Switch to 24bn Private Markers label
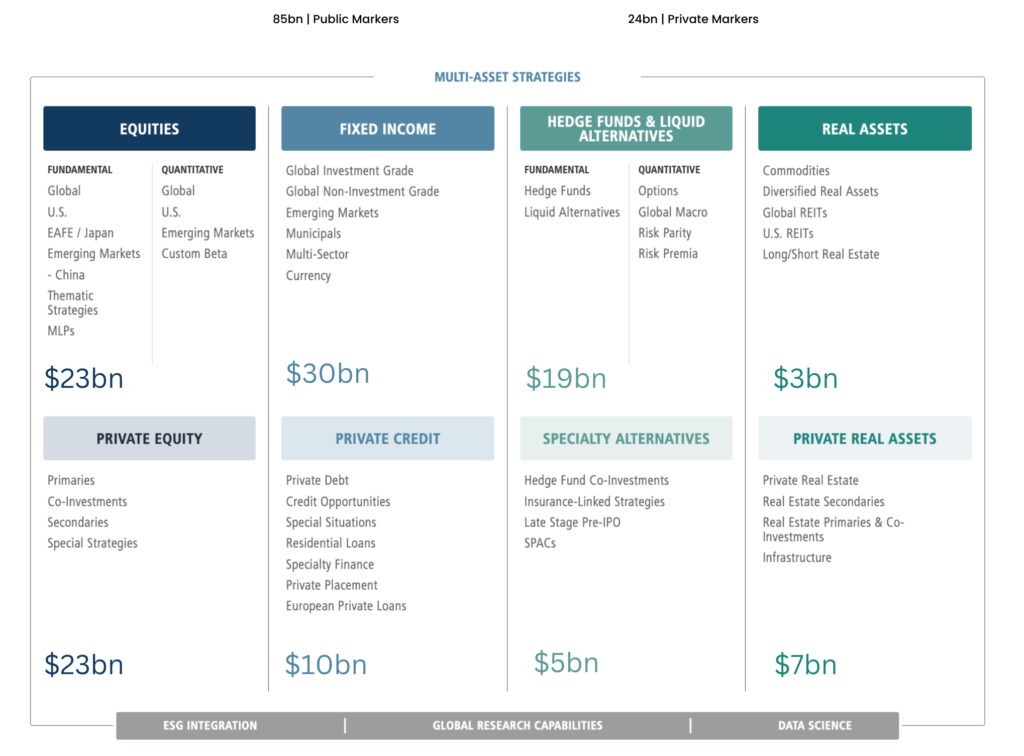The height and width of the screenshot is (756, 1024). point(693,19)
